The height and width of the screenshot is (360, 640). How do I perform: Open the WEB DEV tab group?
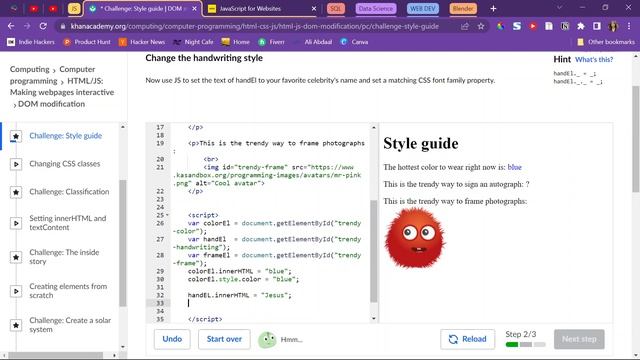pyautogui.click(x=422, y=8)
